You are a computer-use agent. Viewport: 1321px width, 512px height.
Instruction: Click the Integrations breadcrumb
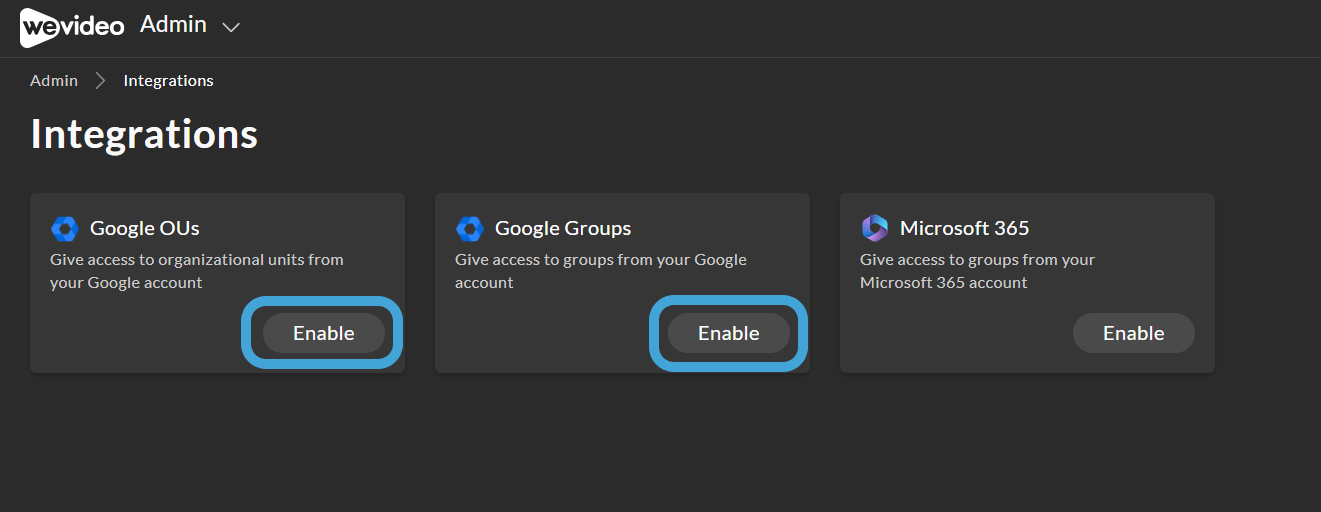point(168,80)
